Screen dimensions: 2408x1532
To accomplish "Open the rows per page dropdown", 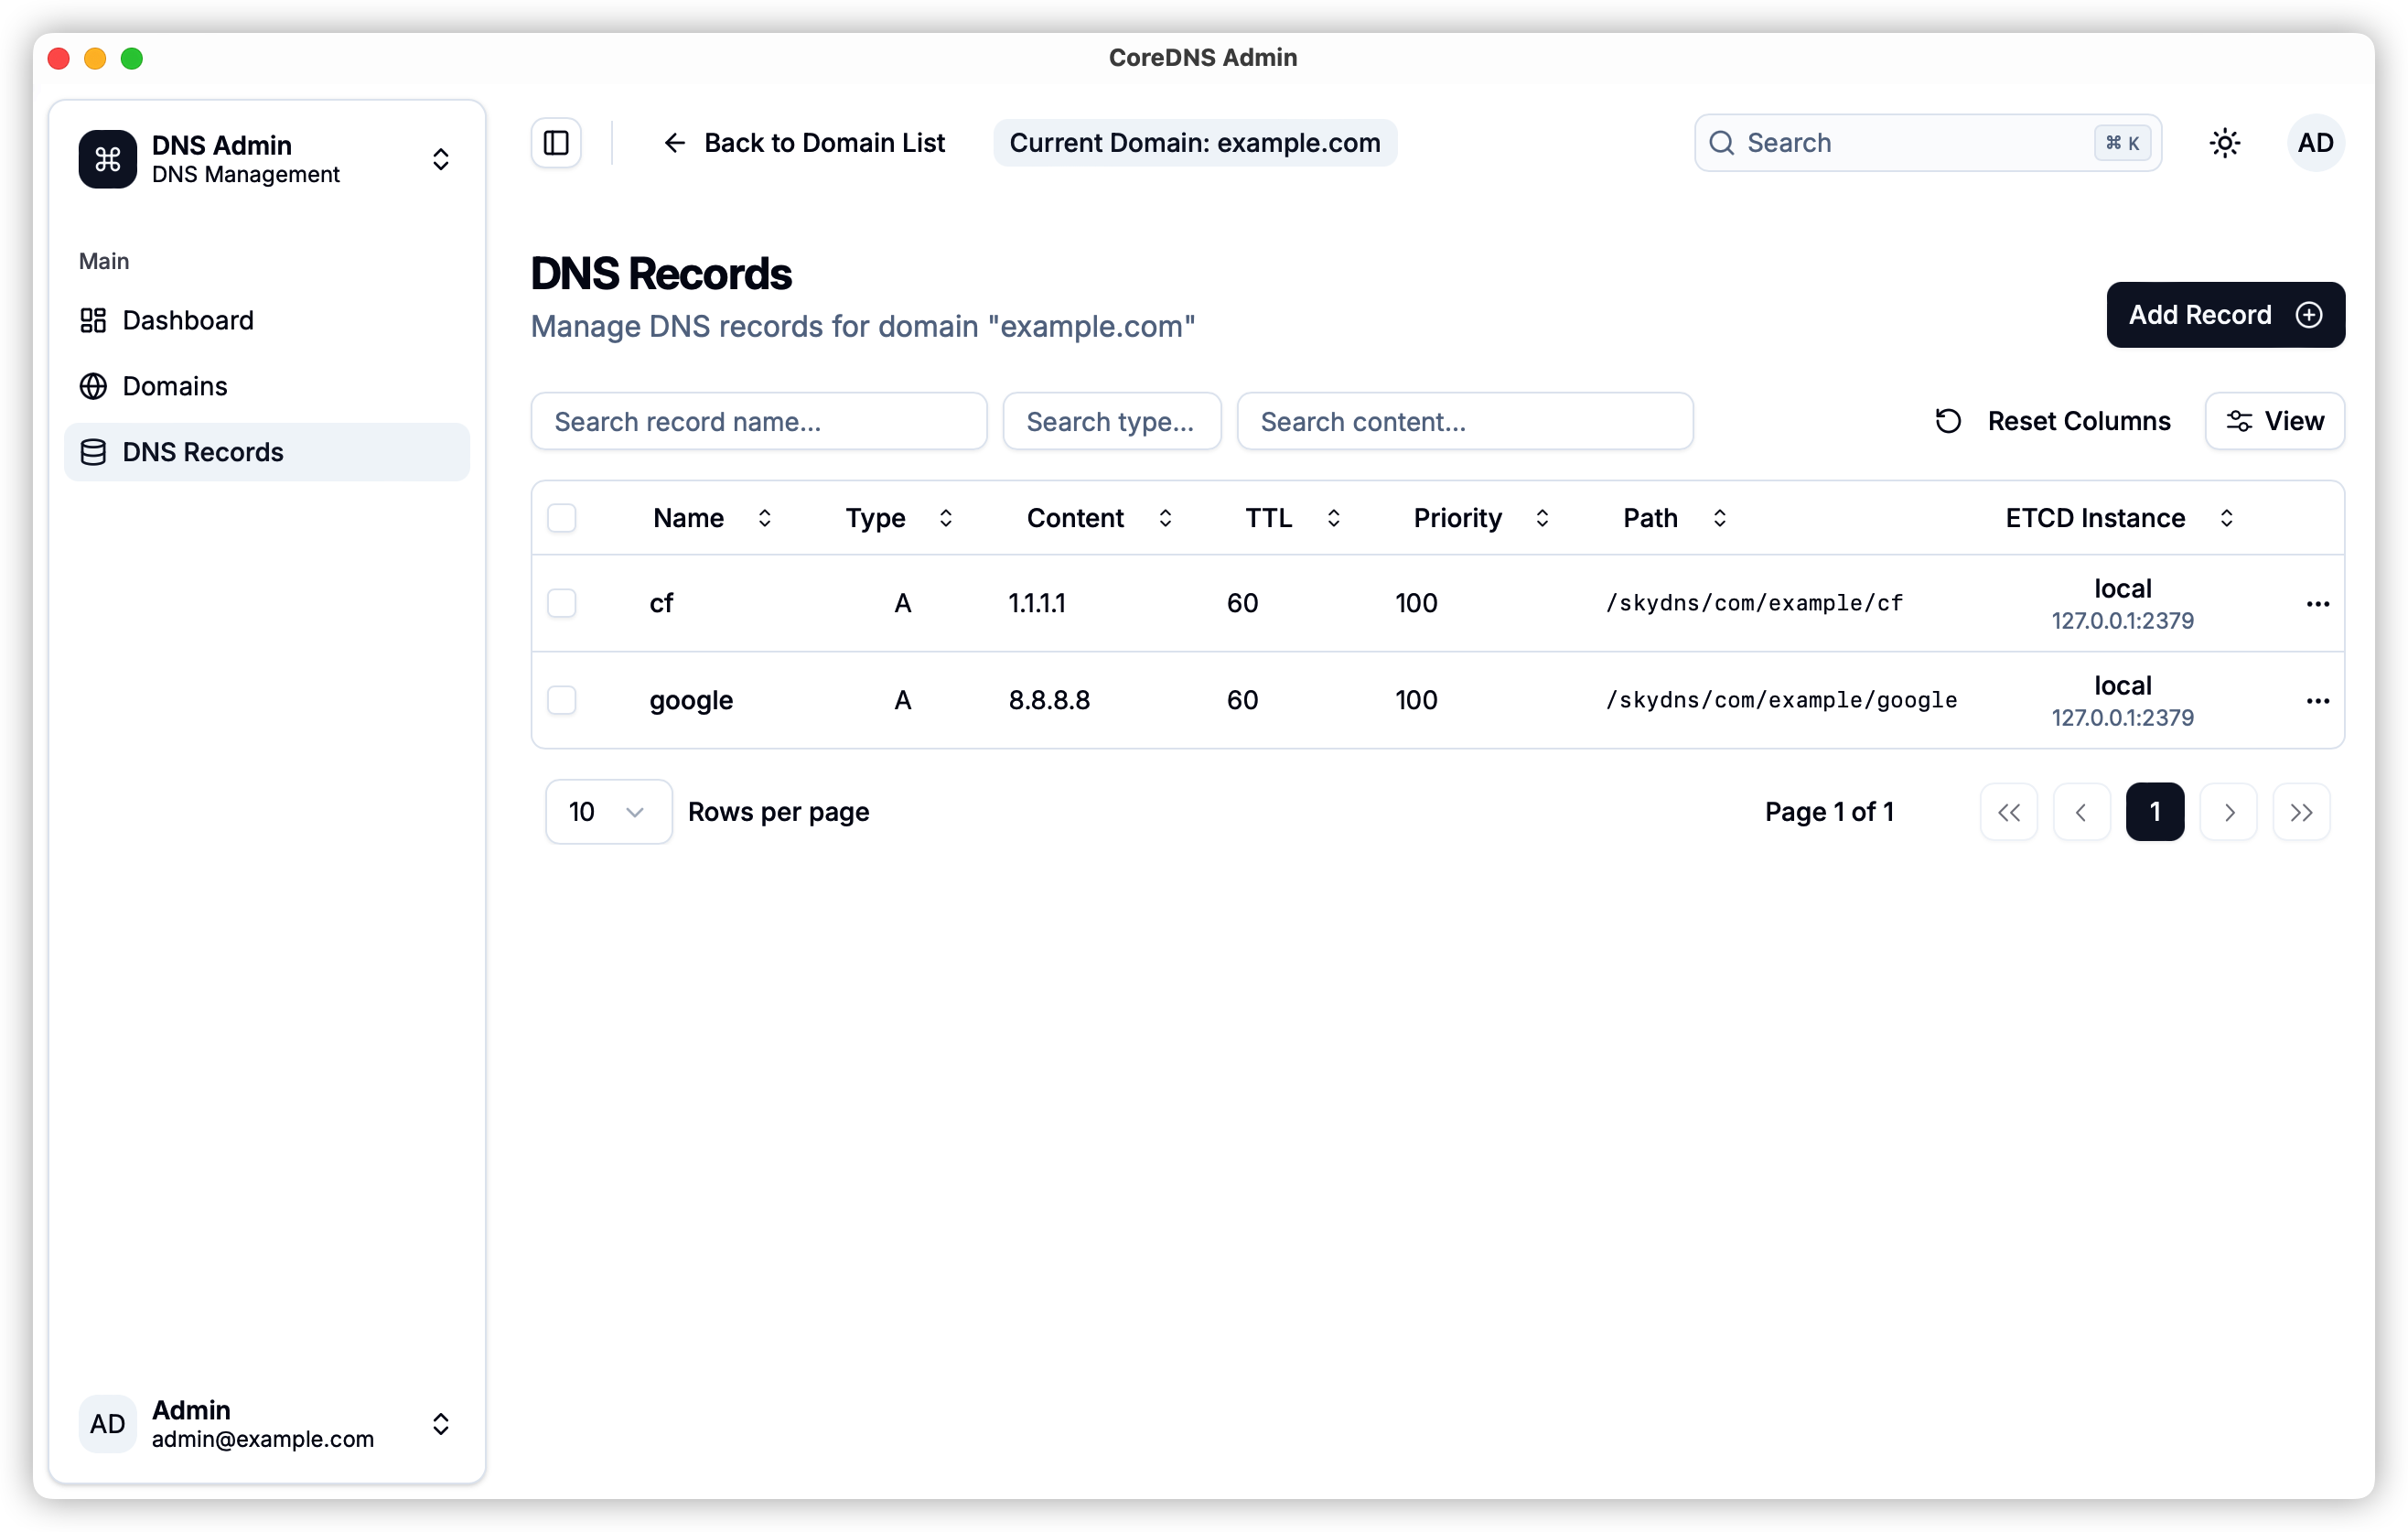I will 607,812.
